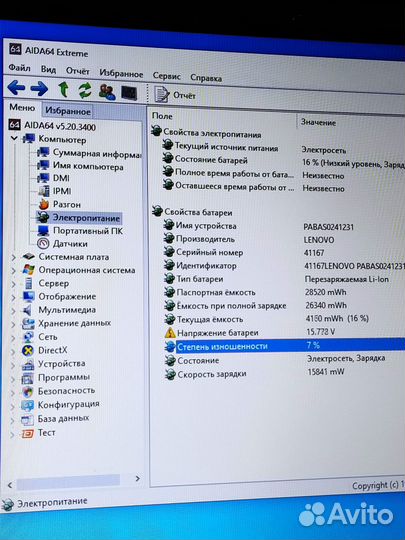The height and width of the screenshot is (540, 405).
Task: Click the Системная плата motherboard icon
Action: (28, 257)
